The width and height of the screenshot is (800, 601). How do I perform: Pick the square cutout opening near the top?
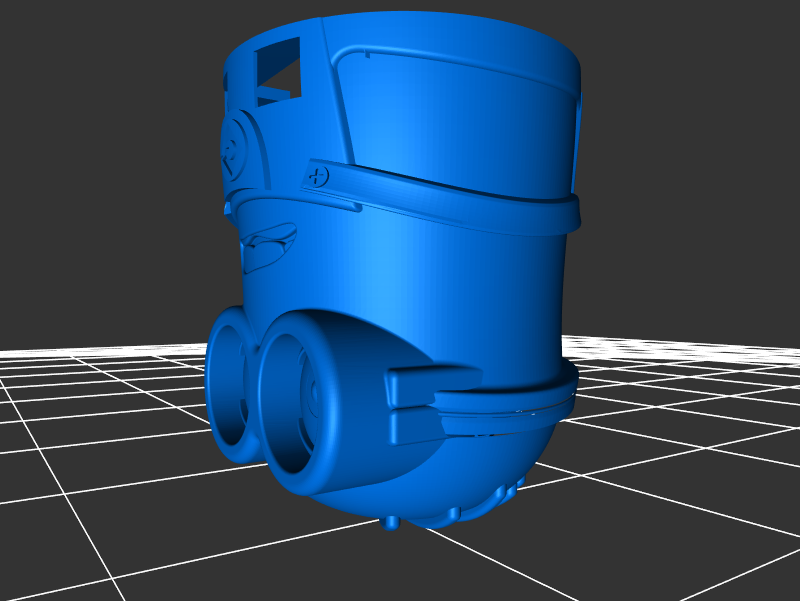278,72
